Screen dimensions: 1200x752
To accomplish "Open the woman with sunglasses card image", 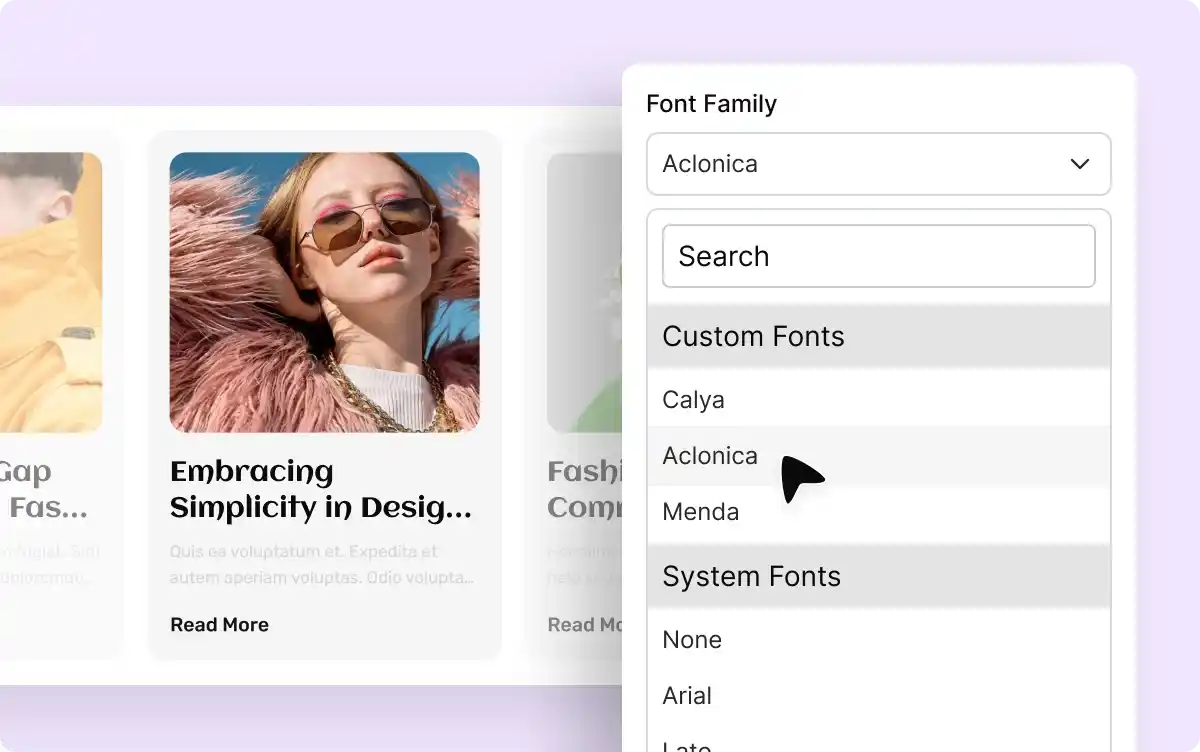I will click(324, 292).
